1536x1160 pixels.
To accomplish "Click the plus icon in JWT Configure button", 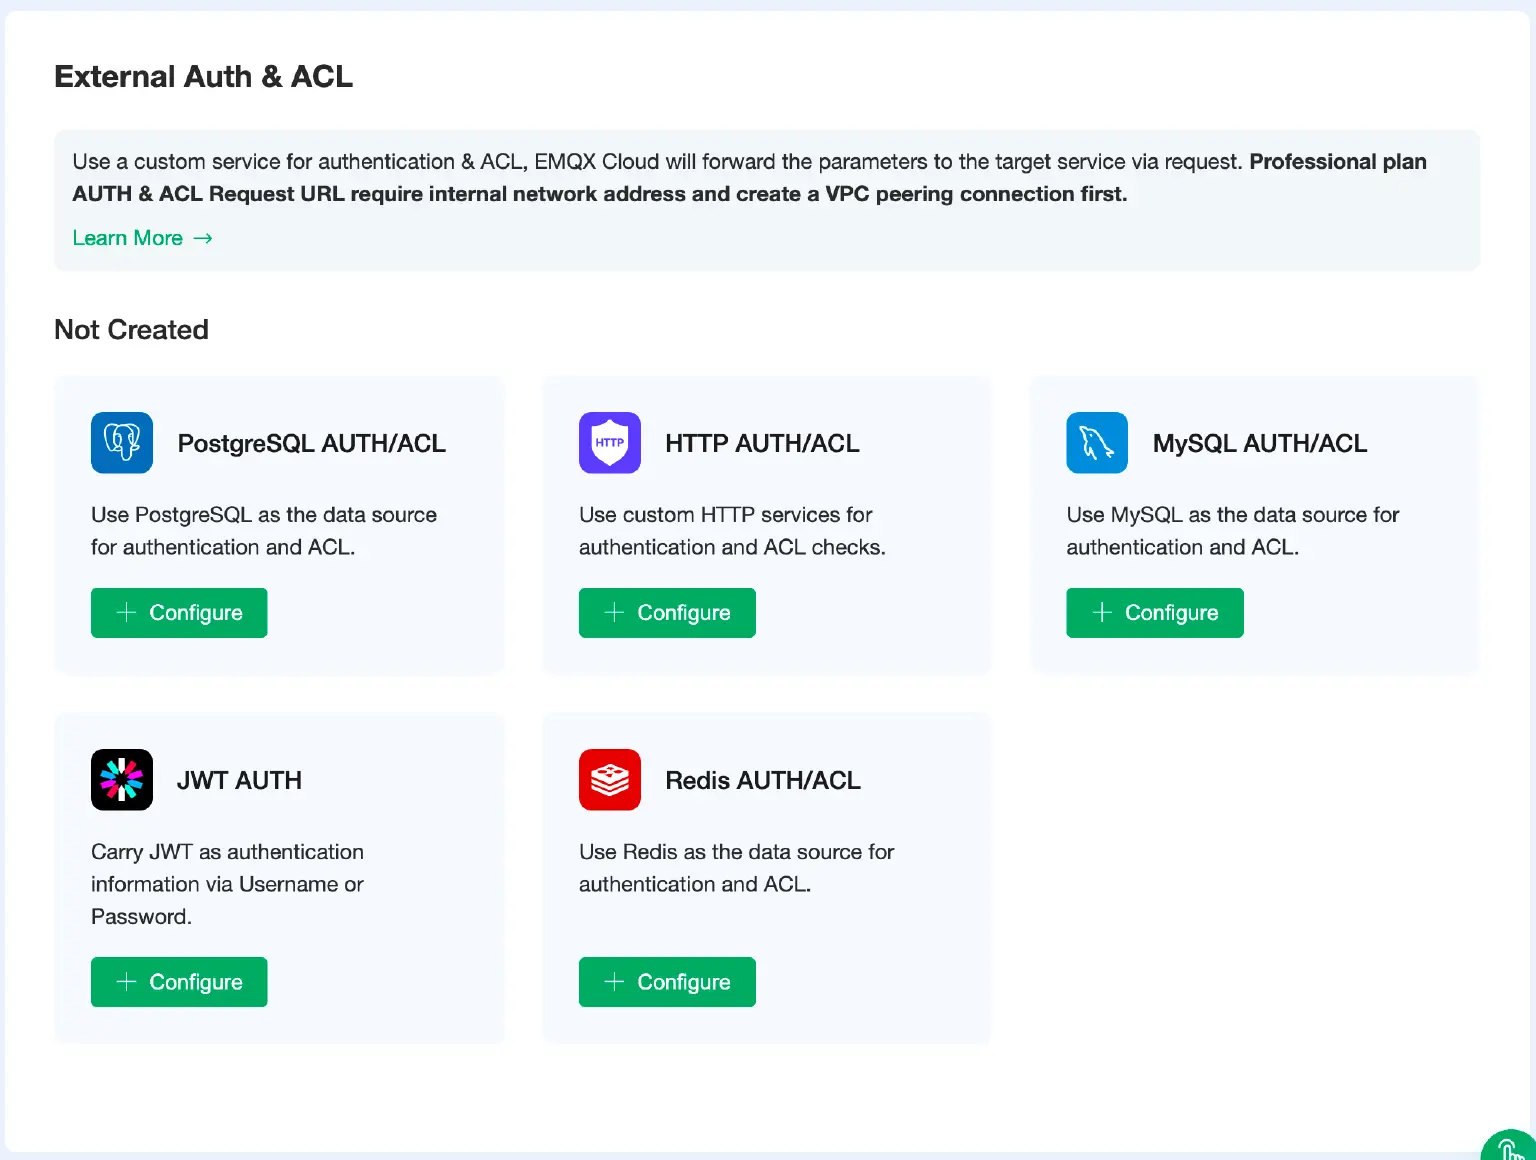I will (126, 982).
